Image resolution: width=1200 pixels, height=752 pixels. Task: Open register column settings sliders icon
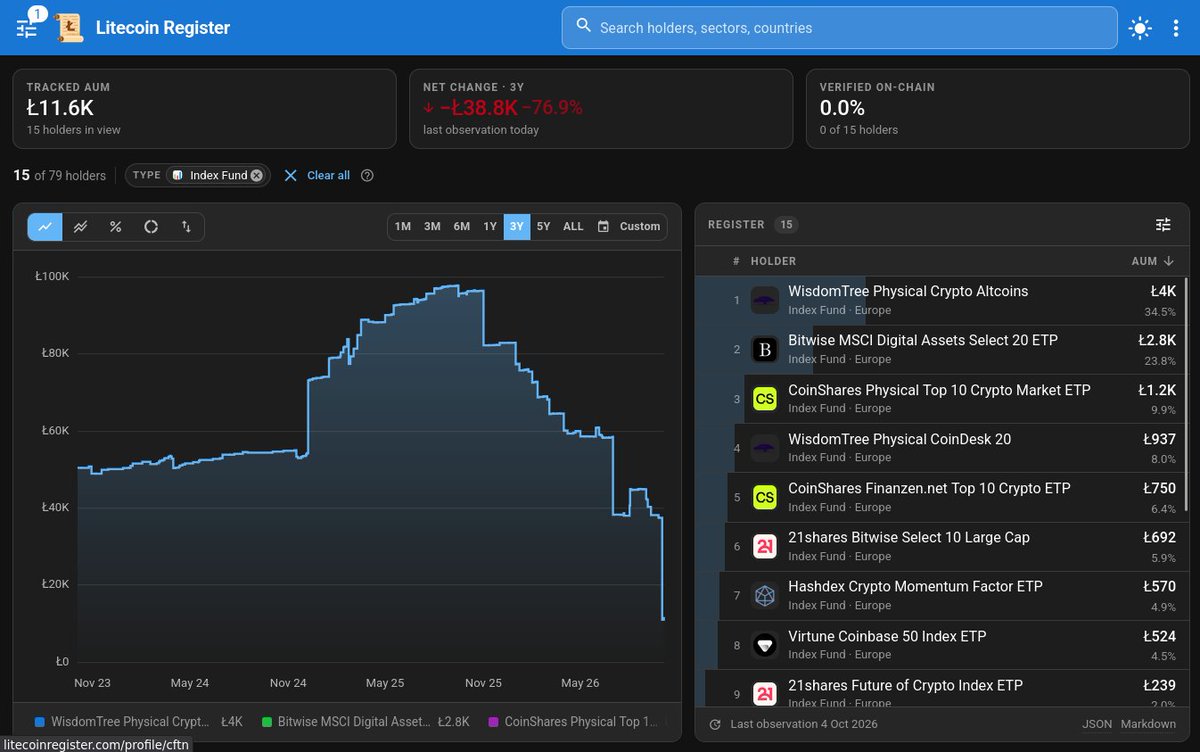pos(1163,225)
